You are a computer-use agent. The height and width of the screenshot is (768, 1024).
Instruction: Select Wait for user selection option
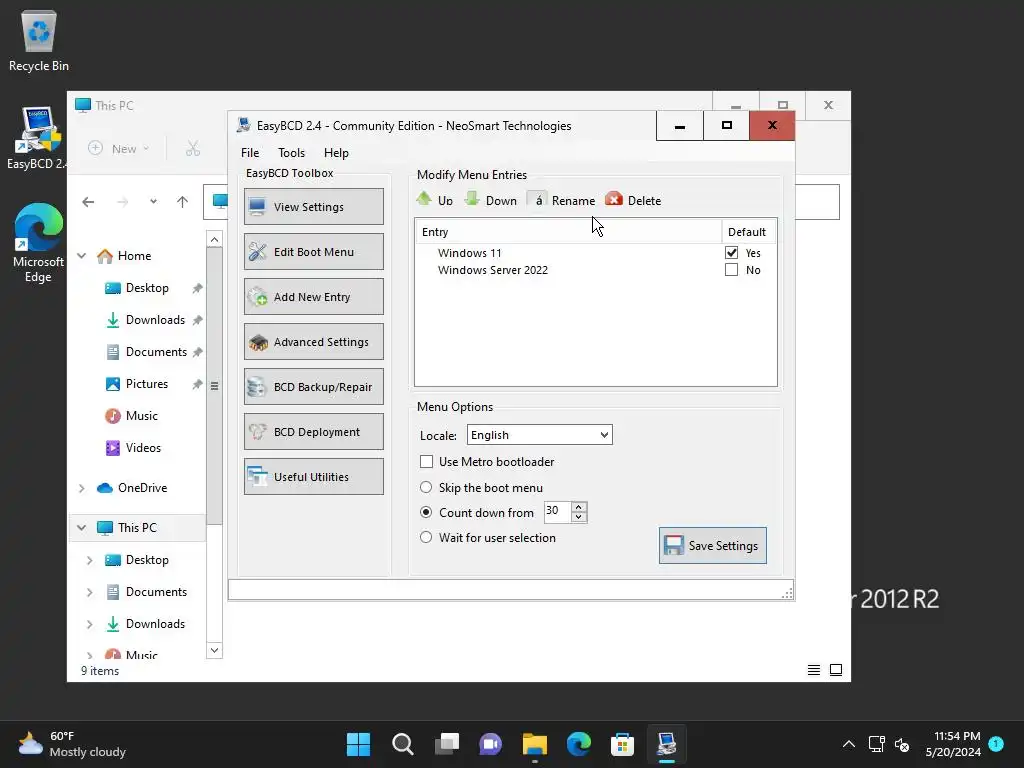pyautogui.click(x=426, y=537)
